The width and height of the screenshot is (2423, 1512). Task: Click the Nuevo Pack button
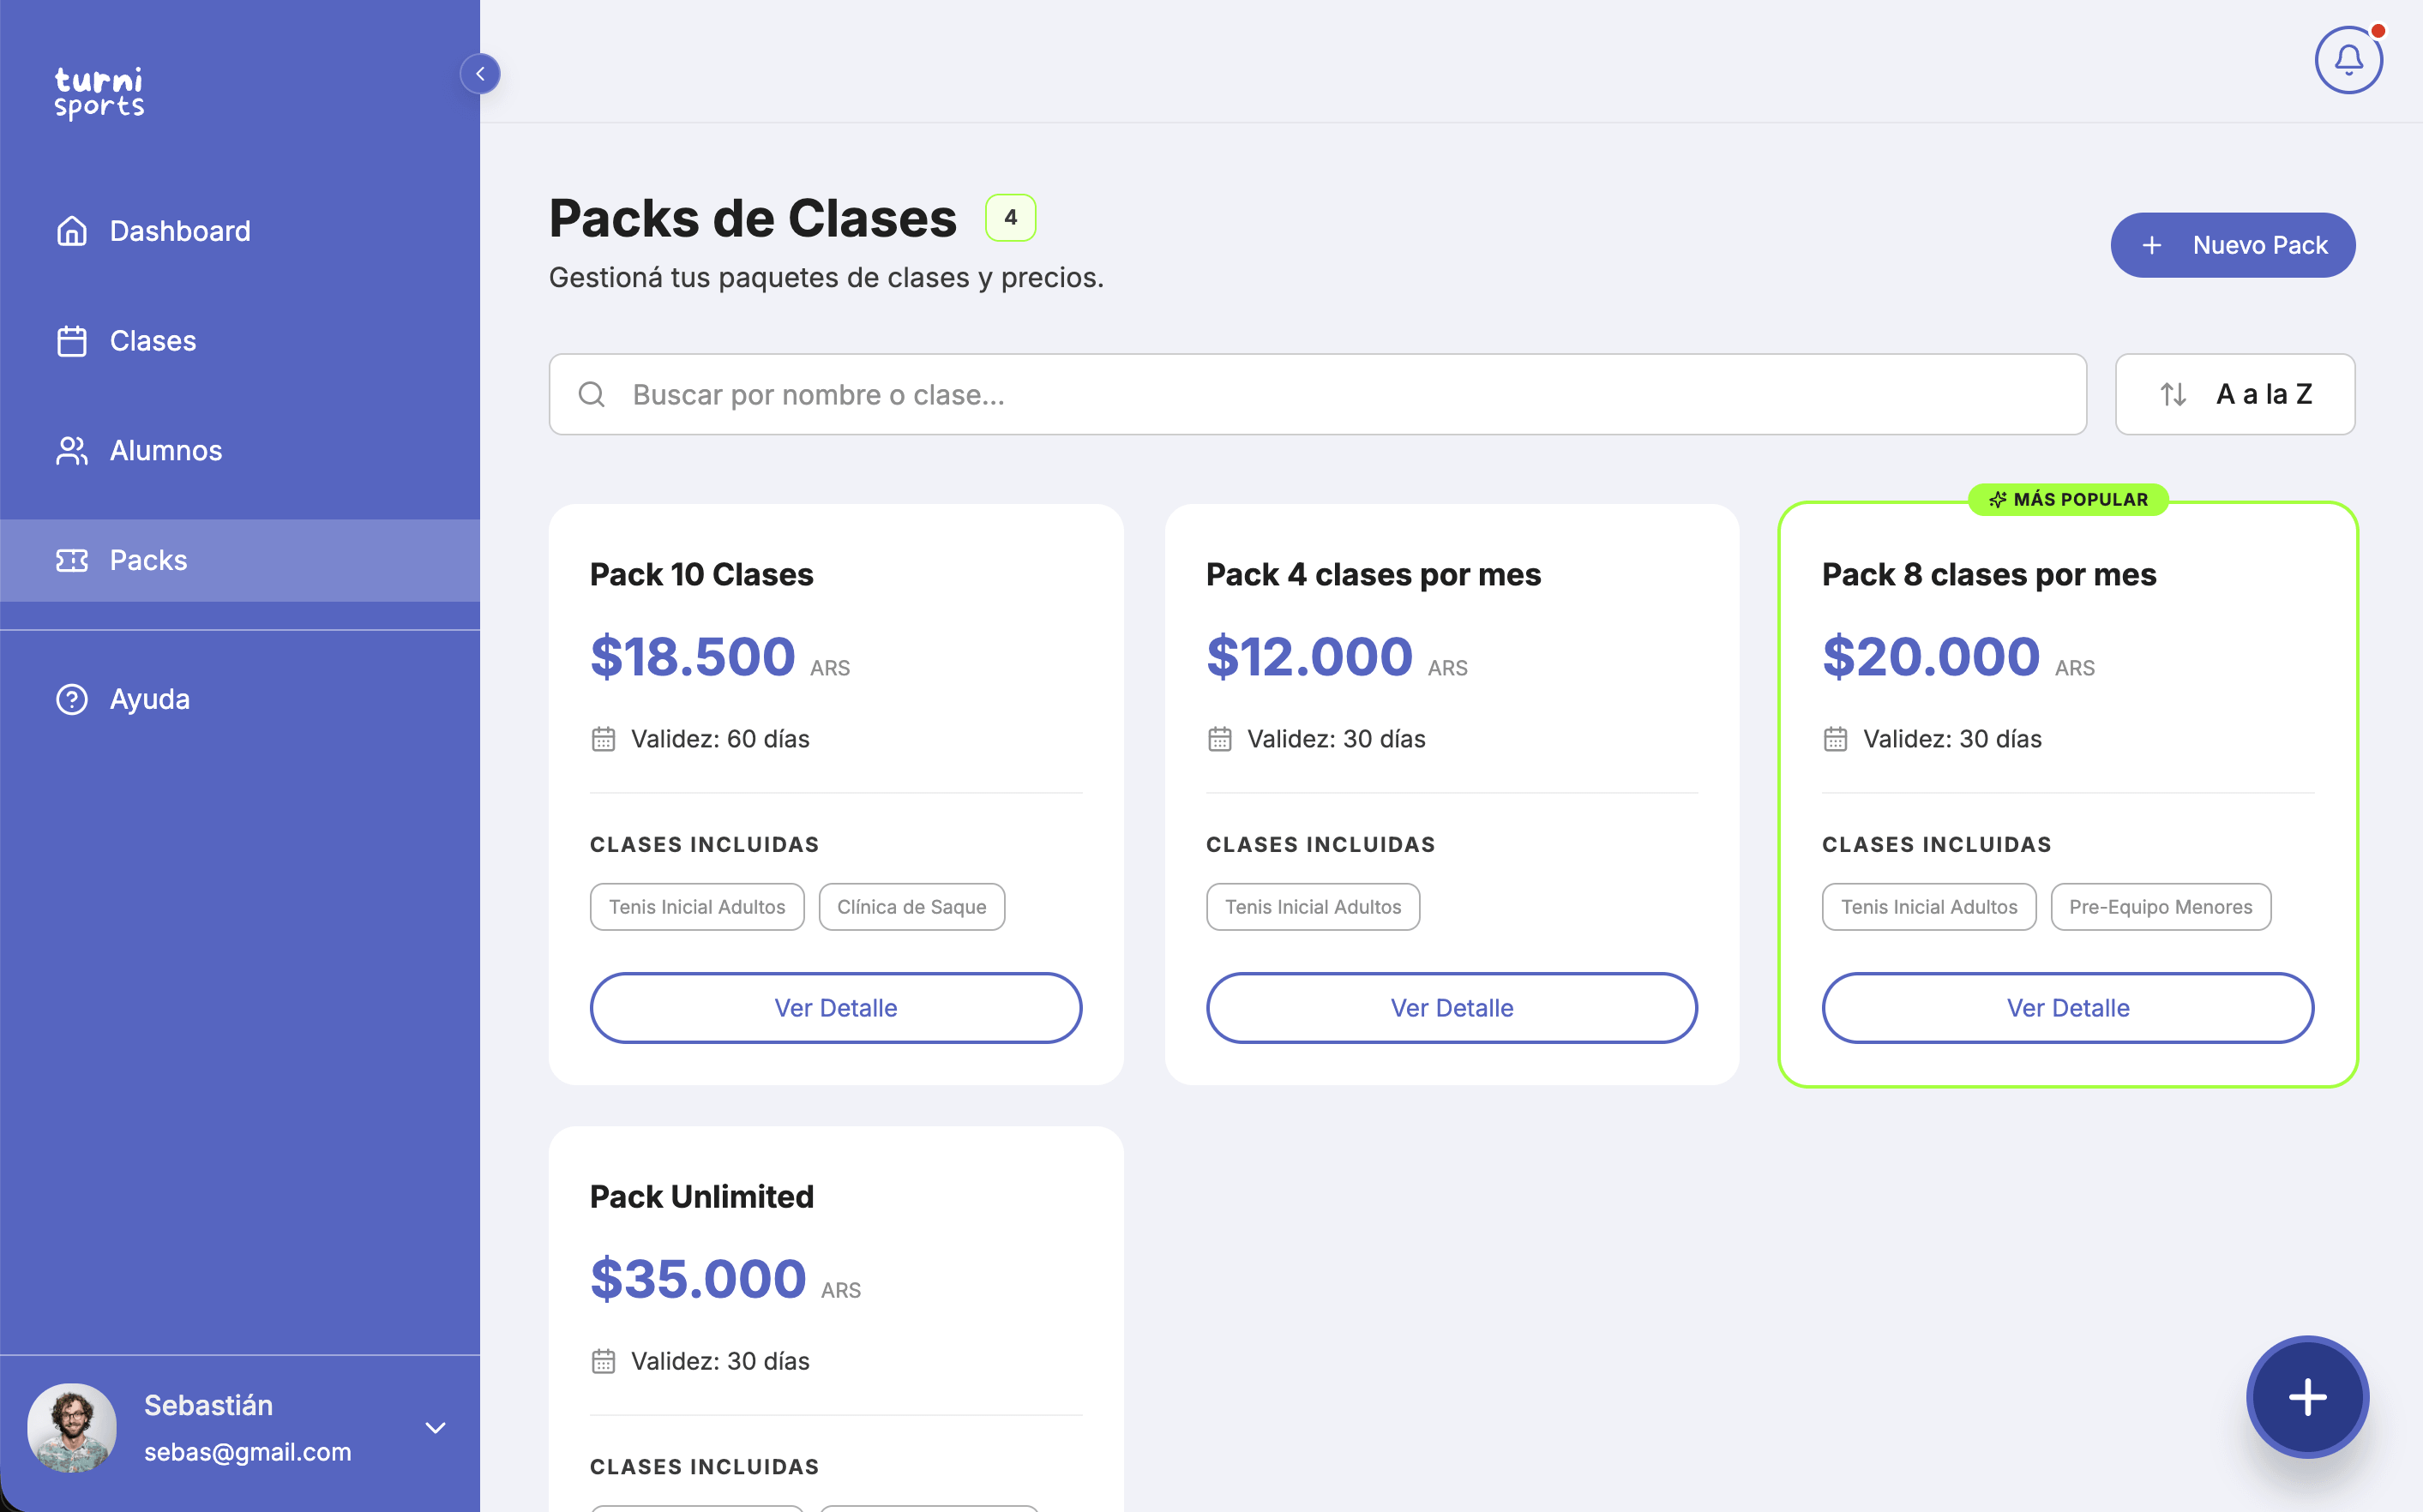2232,245
